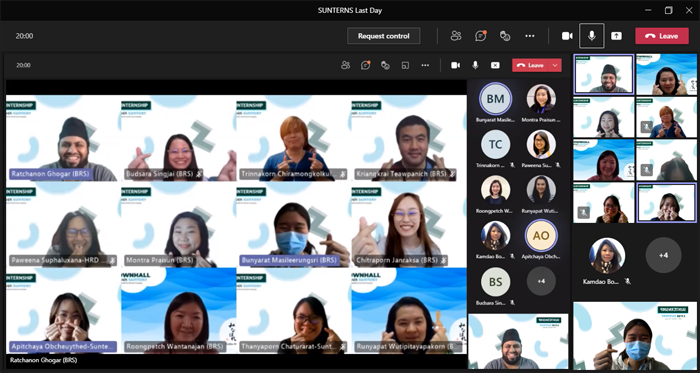Click the 20:00 timer in top toolbar

[24, 36]
